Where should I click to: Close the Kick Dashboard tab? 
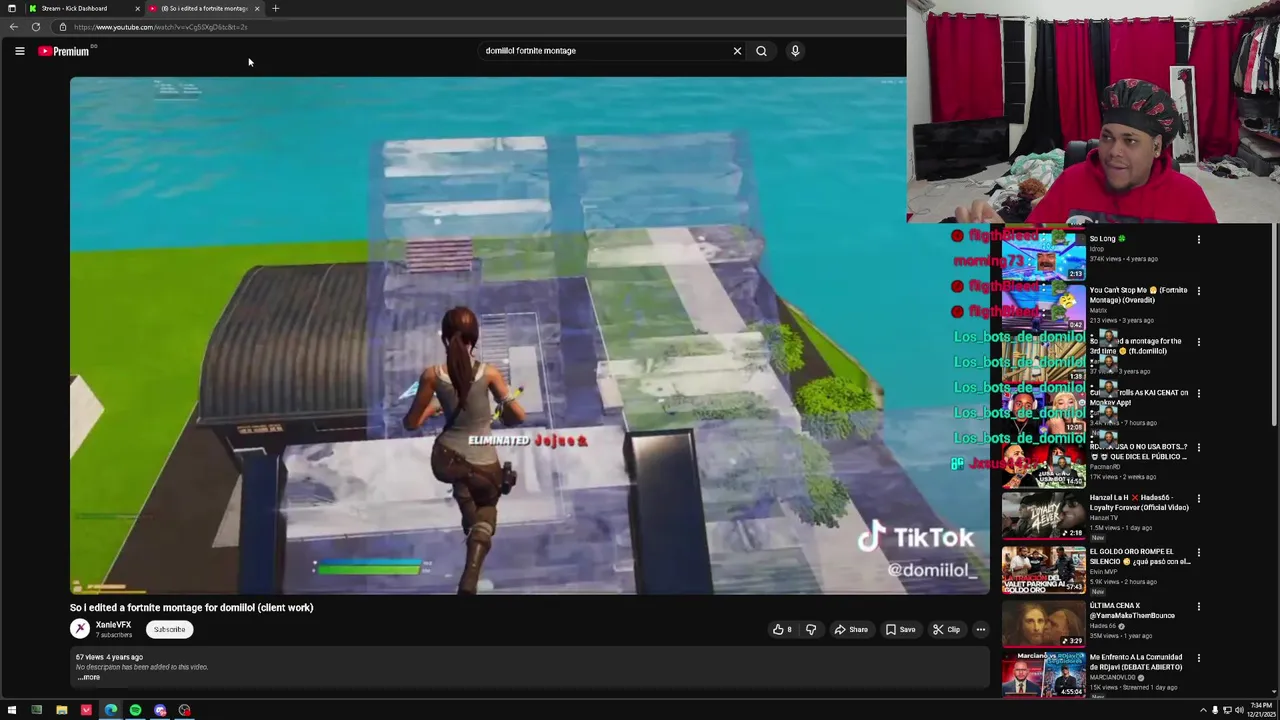(x=137, y=8)
